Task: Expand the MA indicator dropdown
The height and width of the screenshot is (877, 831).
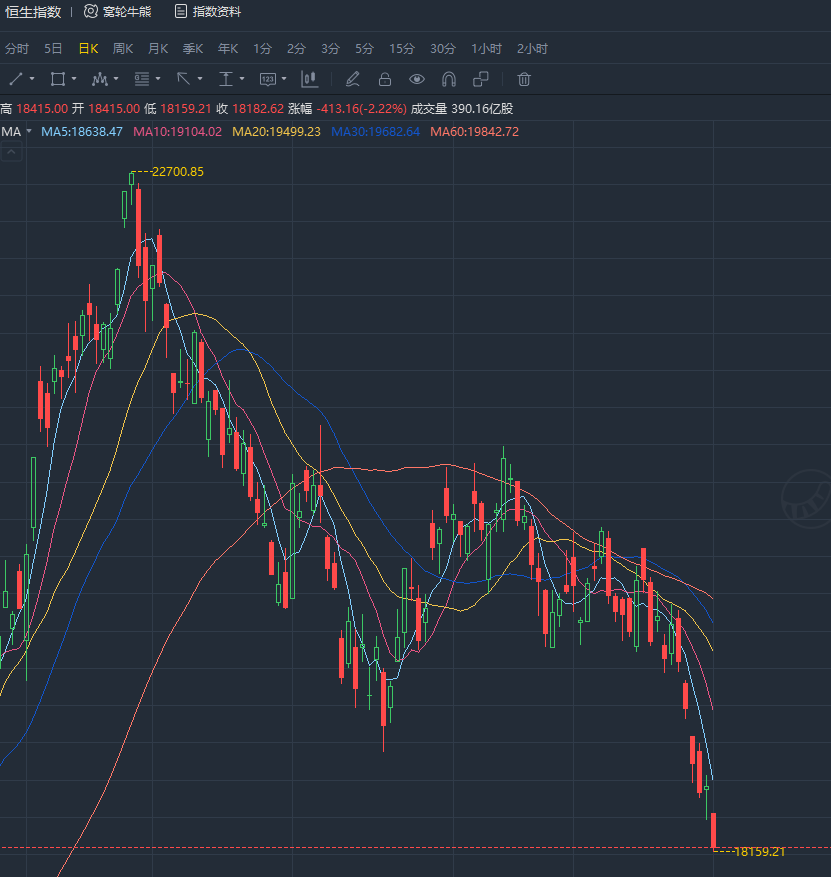Action: point(29,131)
